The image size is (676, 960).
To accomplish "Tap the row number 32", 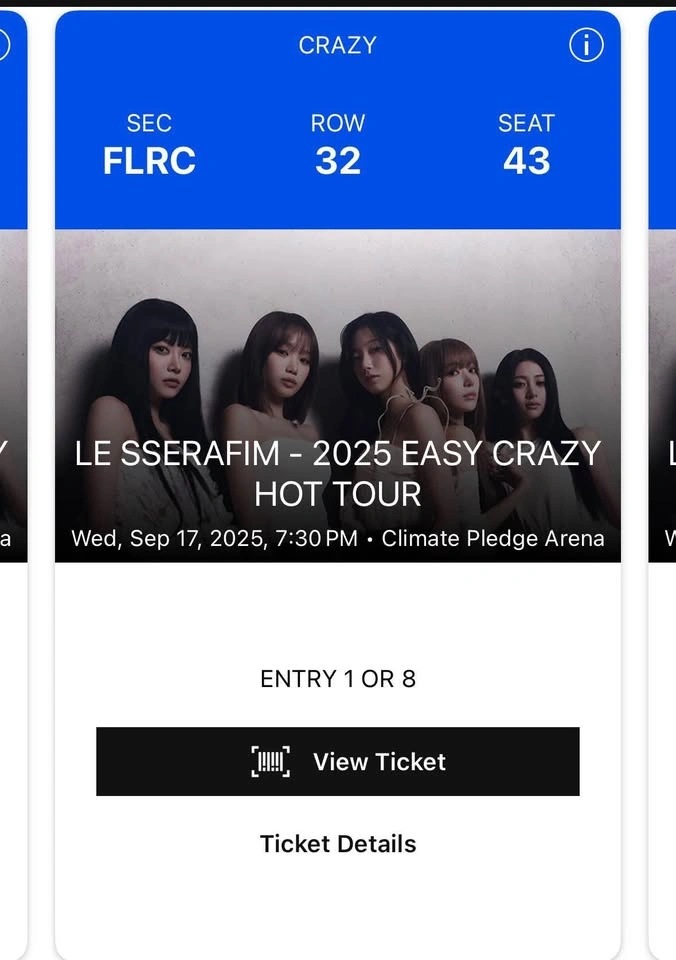I will pos(338,161).
